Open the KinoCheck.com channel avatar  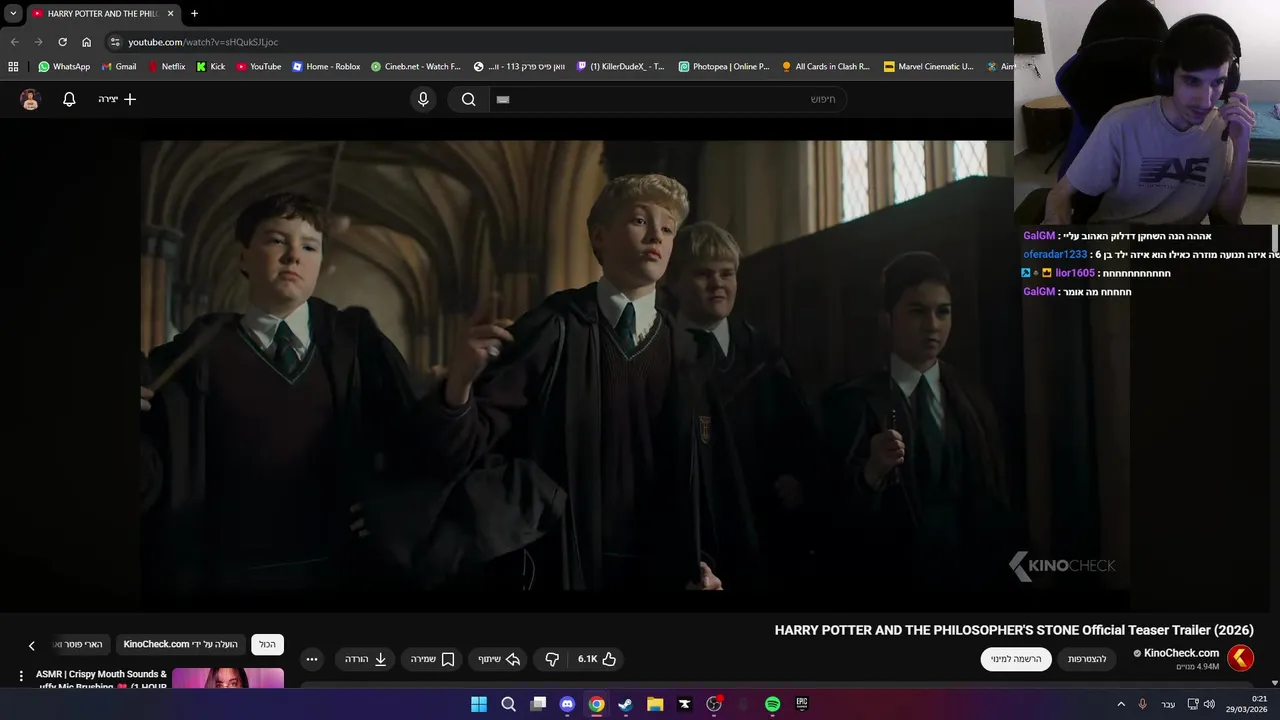pos(1240,658)
